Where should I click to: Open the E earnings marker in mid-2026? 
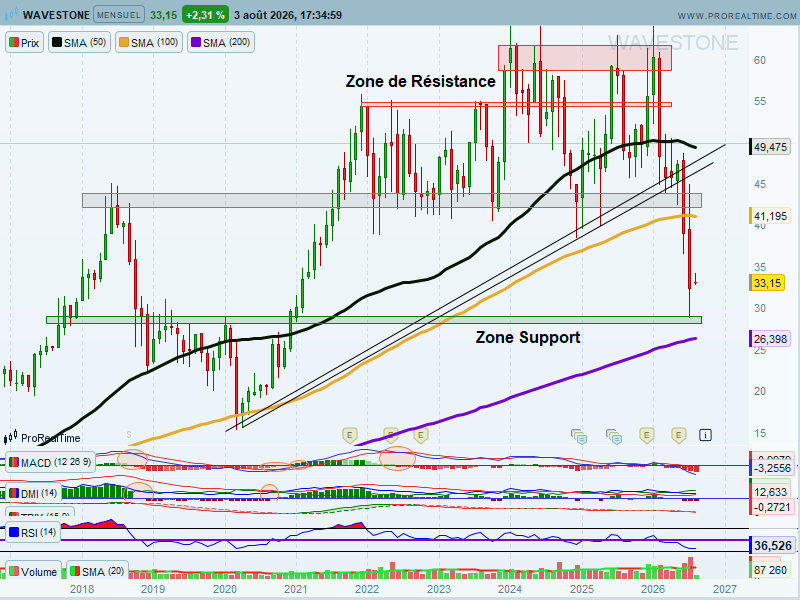[679, 435]
